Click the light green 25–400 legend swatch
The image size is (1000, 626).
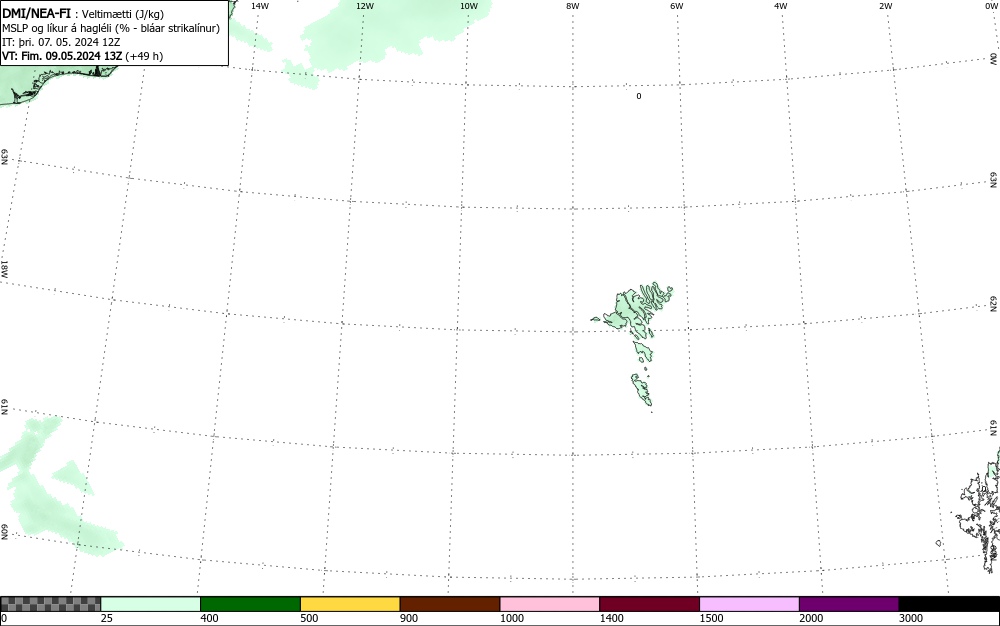click(x=151, y=604)
